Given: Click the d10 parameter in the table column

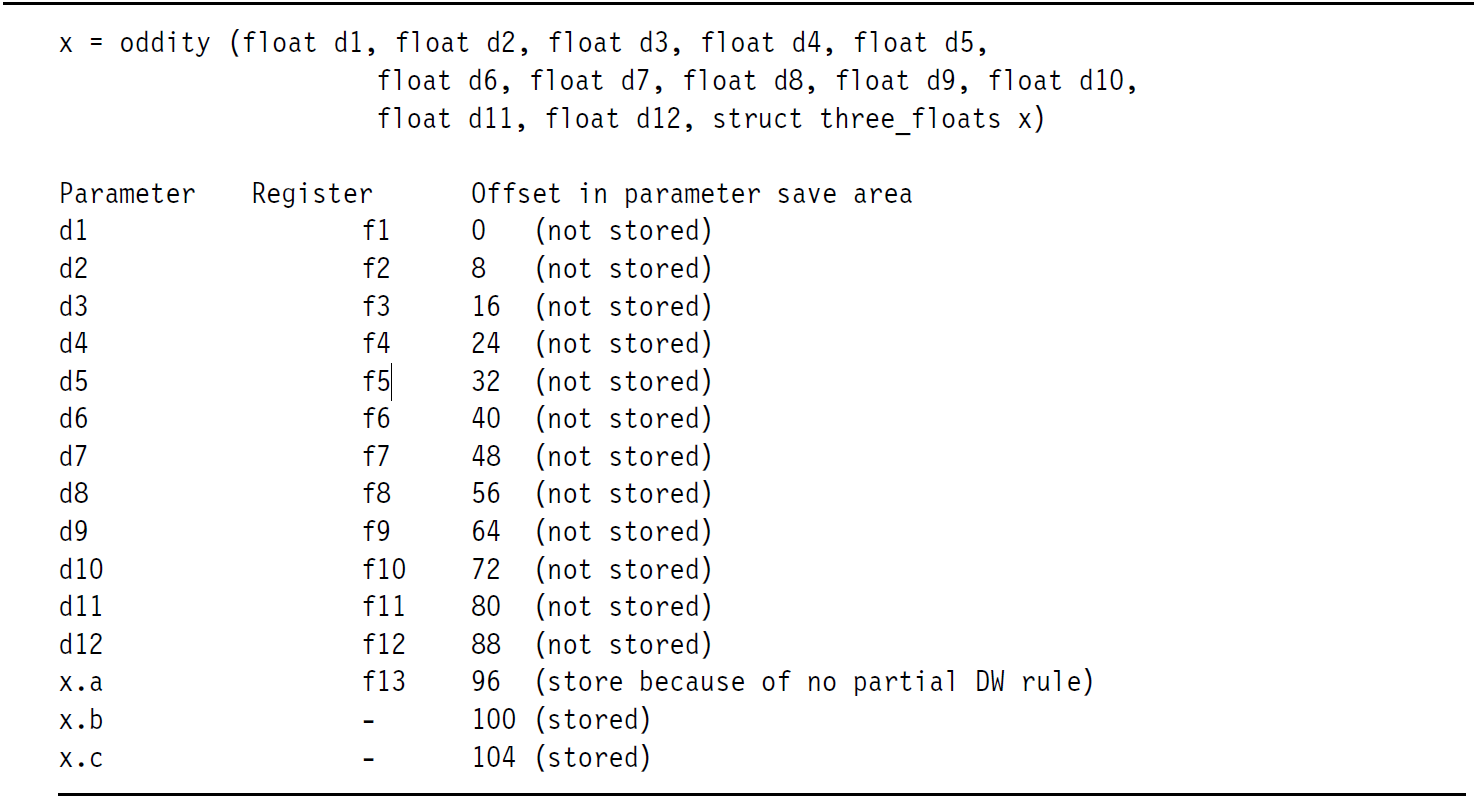Looking at the screenshot, I should pos(81,570).
